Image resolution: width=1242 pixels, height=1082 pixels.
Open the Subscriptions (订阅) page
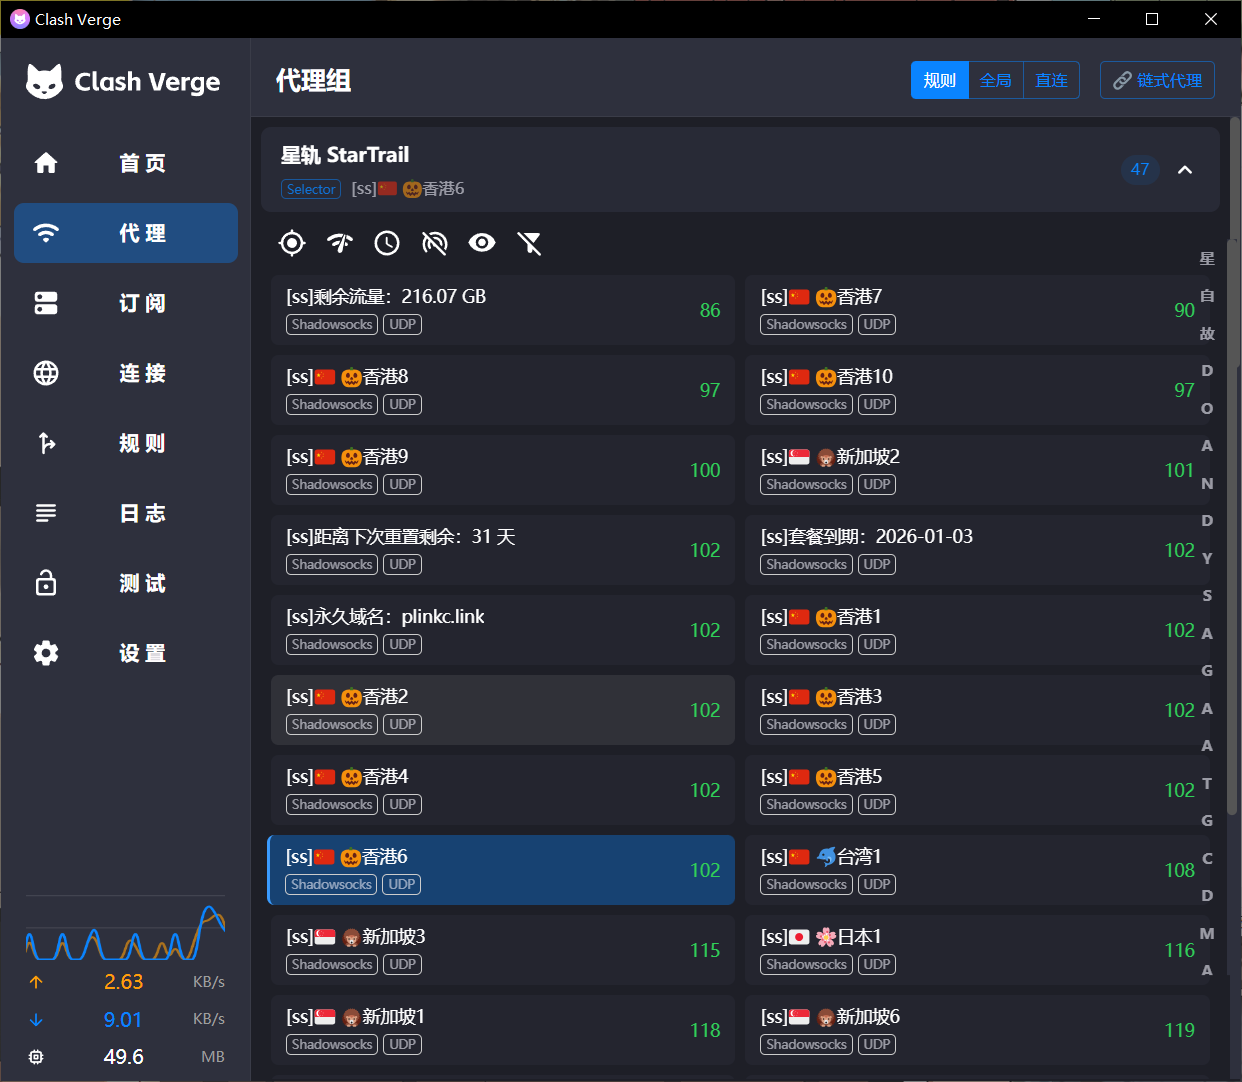click(x=126, y=303)
